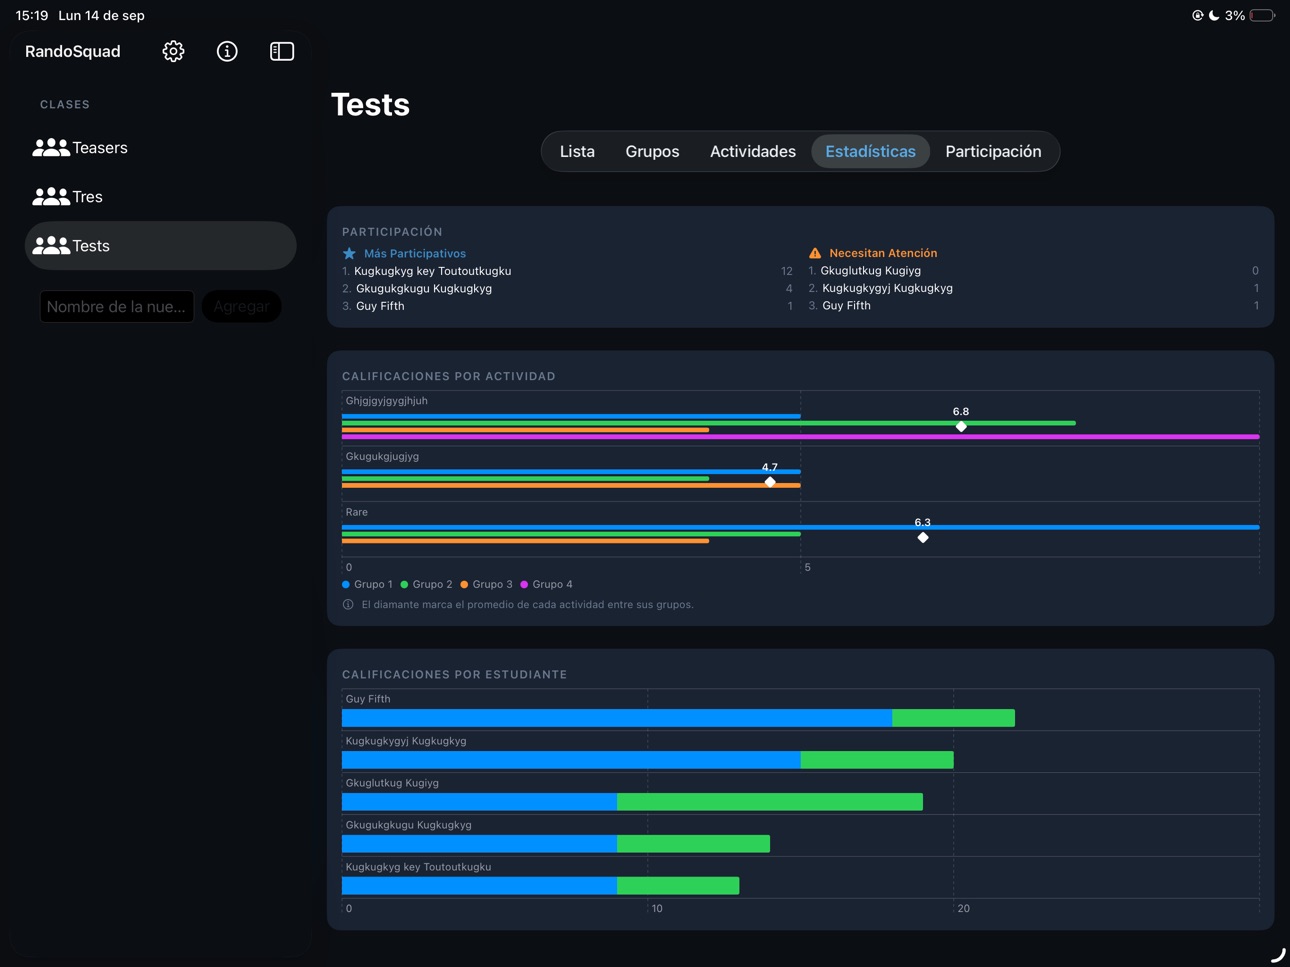The height and width of the screenshot is (967, 1290).
Task: Select the Teasers class
Action: (x=160, y=148)
